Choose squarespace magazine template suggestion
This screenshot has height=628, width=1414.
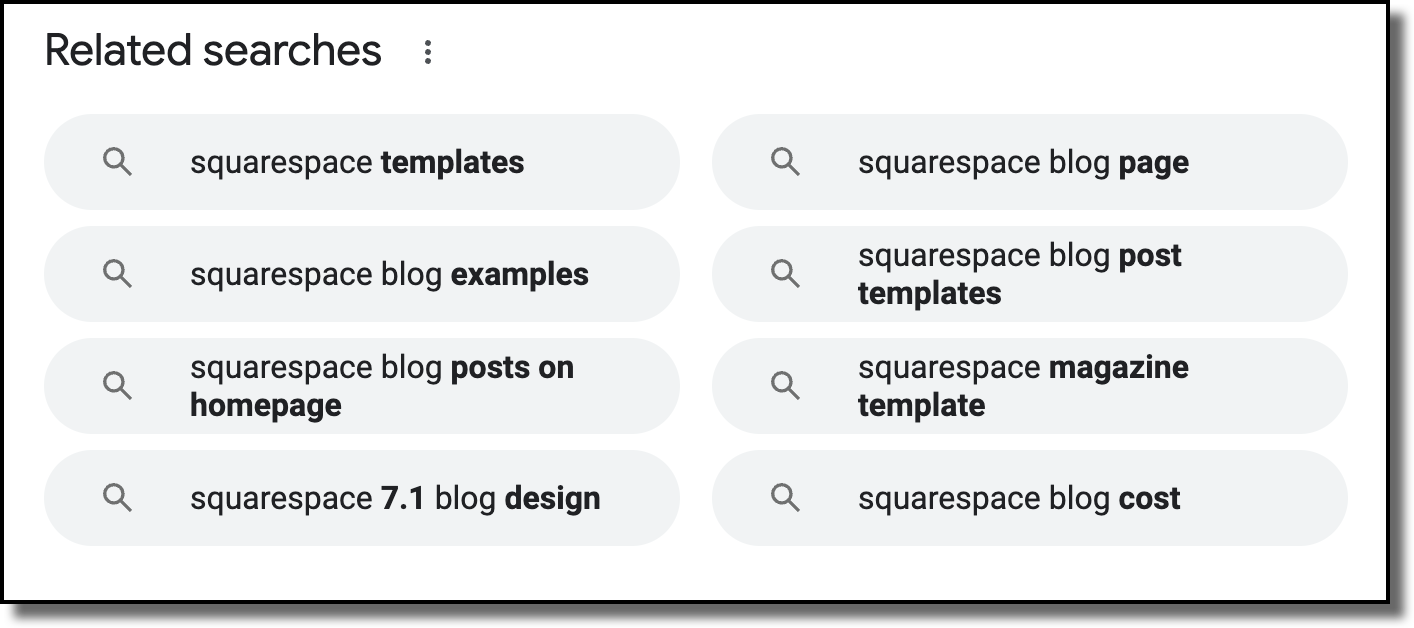pos(1030,386)
